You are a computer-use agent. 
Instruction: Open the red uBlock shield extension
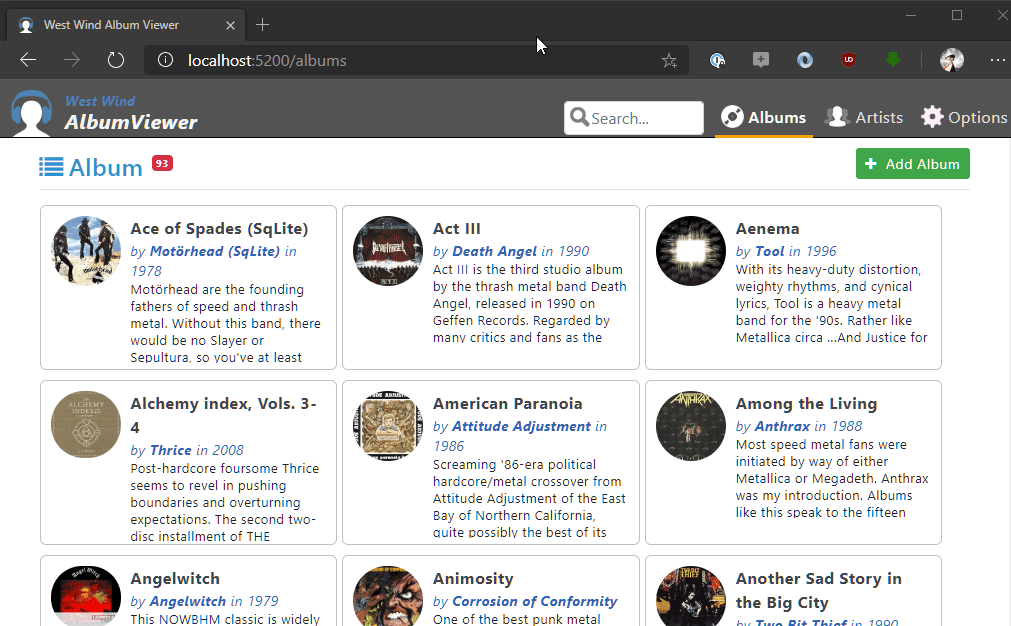tap(849, 60)
